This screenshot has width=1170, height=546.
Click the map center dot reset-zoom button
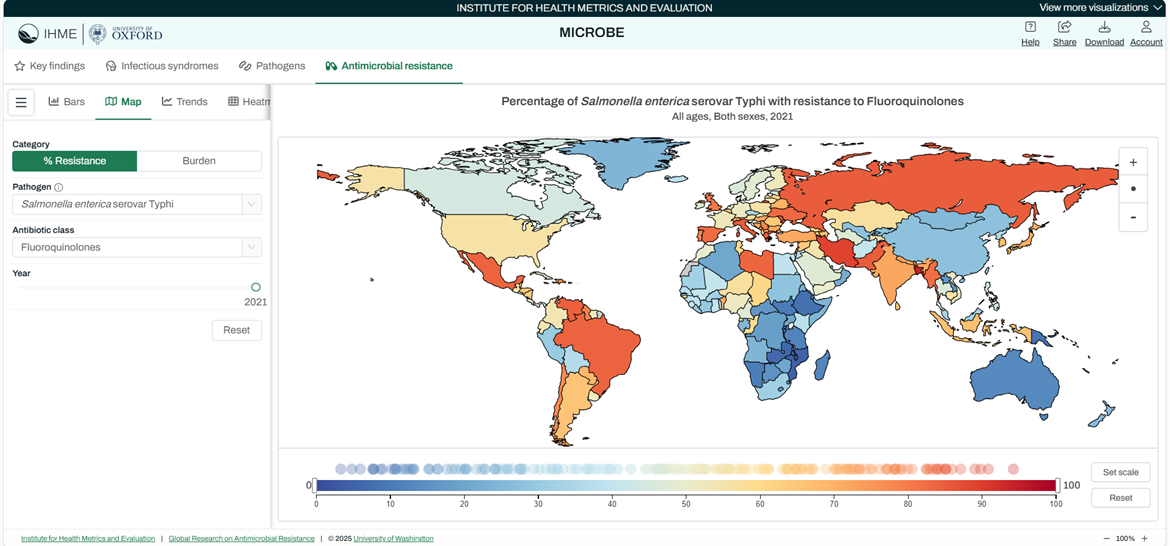click(x=1133, y=189)
